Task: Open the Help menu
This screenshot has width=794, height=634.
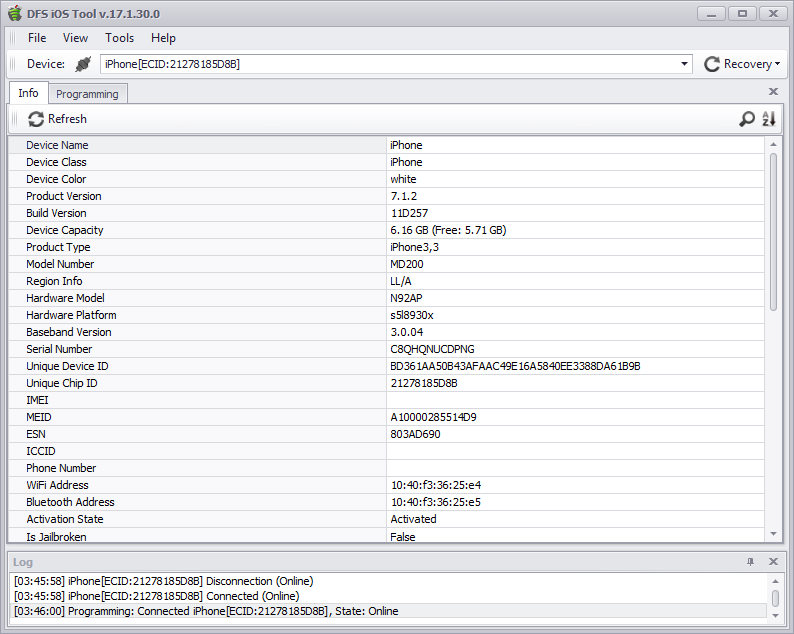Action: (163, 38)
